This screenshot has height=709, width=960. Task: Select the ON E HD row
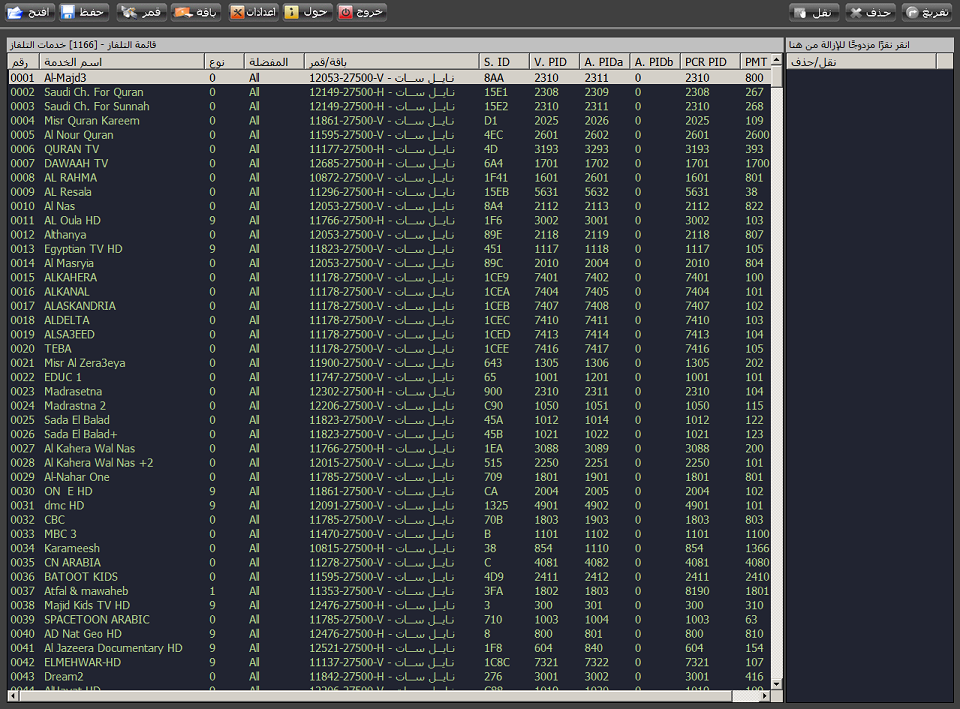click(x=389, y=492)
